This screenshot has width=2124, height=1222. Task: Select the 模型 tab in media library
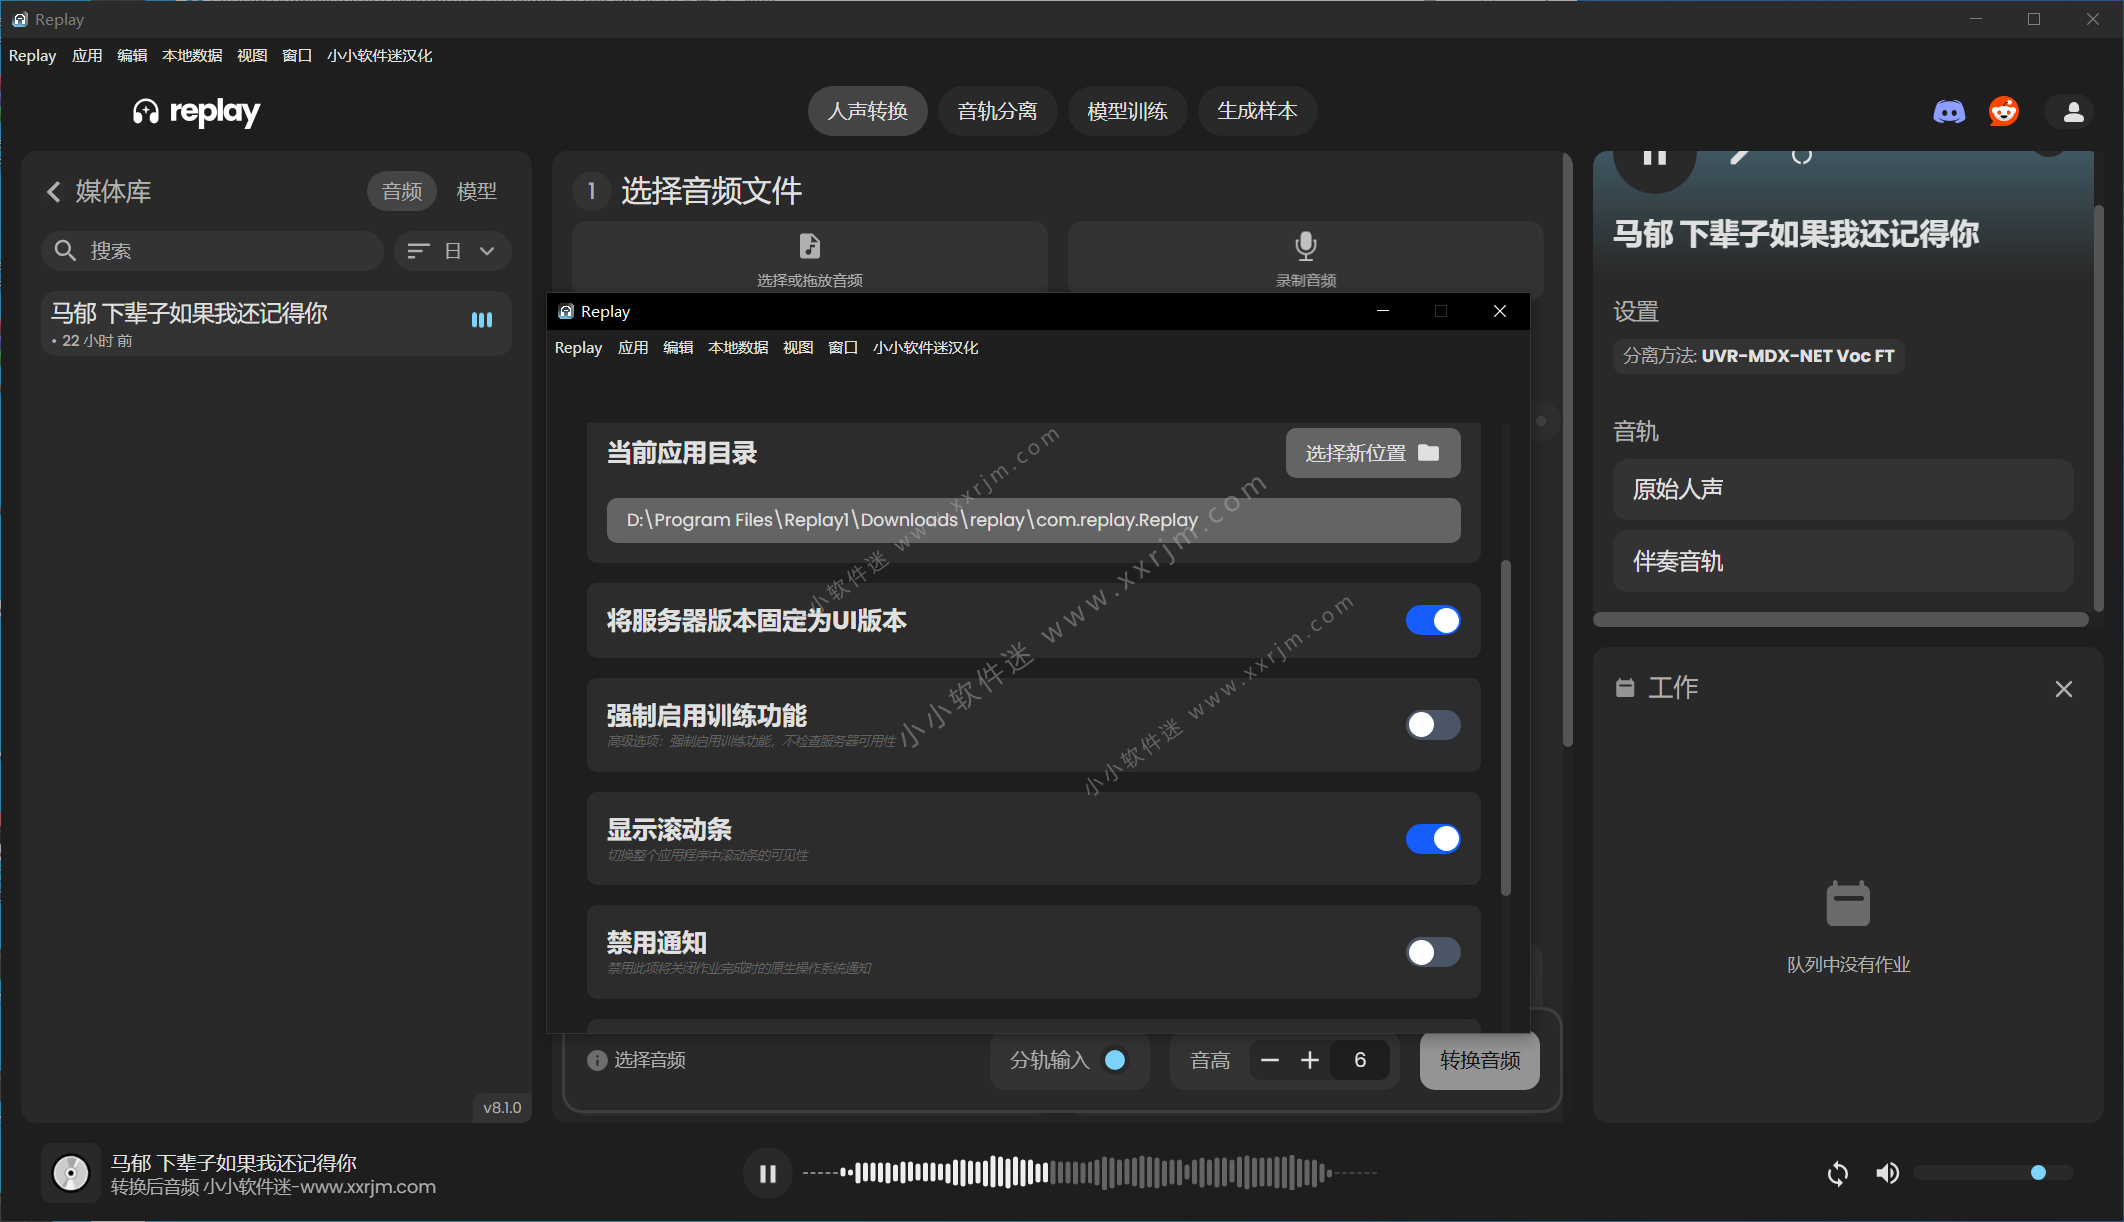point(476,191)
